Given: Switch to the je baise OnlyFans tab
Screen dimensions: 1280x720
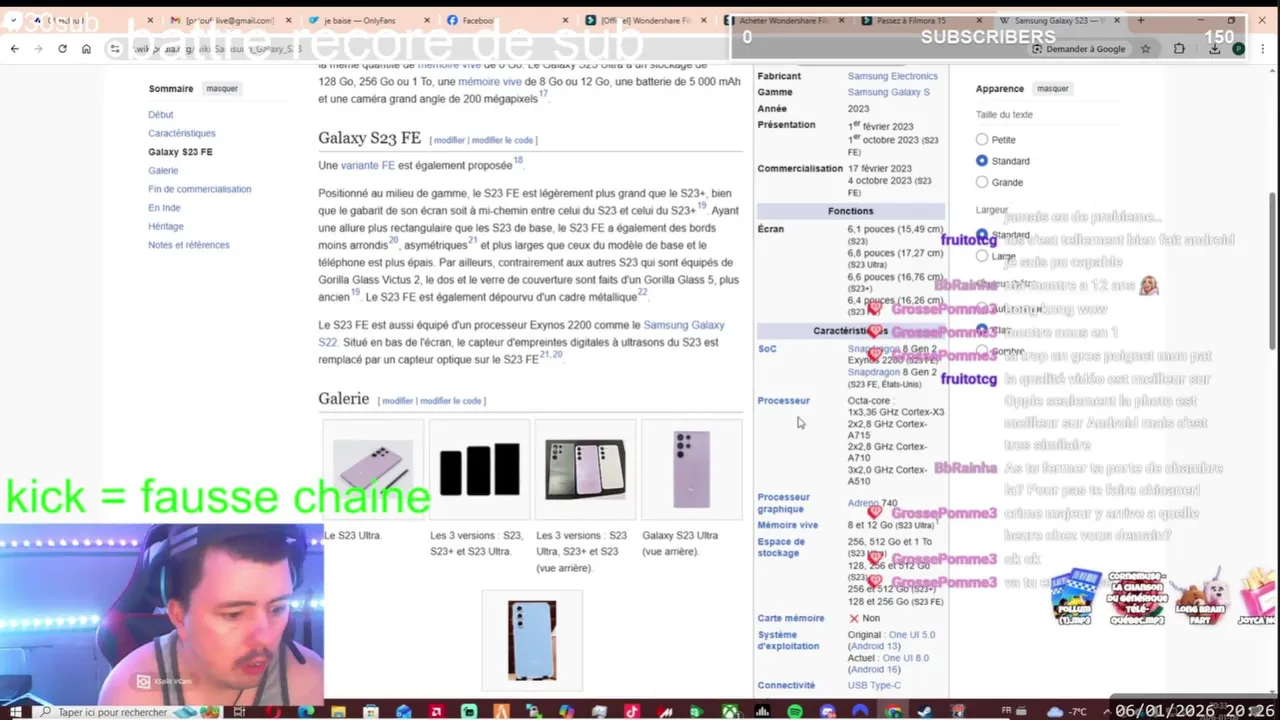Looking at the screenshot, I should (366, 20).
